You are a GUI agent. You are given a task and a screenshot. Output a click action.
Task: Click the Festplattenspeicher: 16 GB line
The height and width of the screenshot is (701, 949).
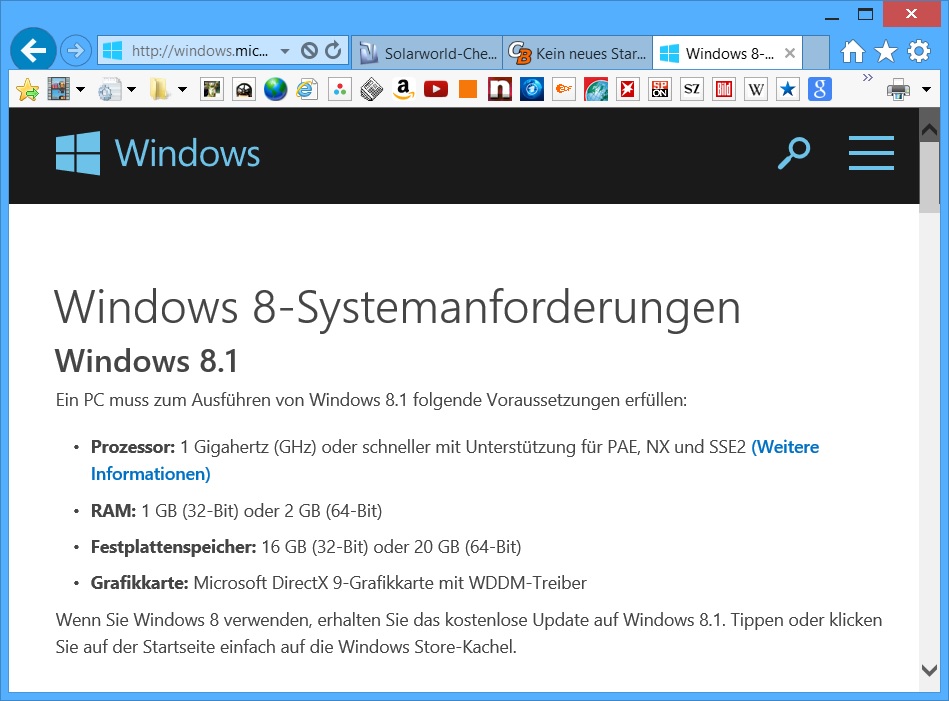306,547
